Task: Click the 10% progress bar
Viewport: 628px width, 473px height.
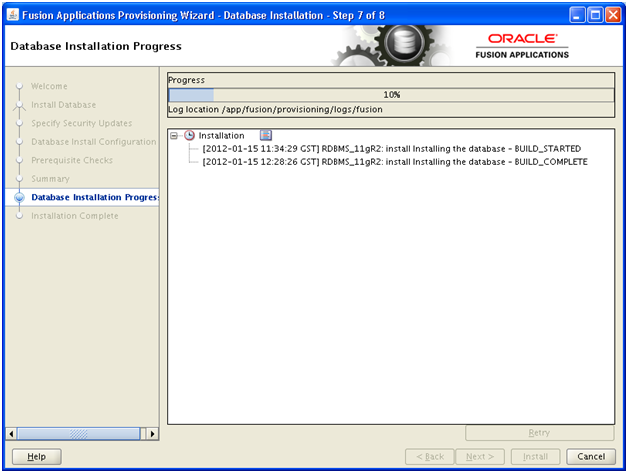Action: (x=391, y=95)
